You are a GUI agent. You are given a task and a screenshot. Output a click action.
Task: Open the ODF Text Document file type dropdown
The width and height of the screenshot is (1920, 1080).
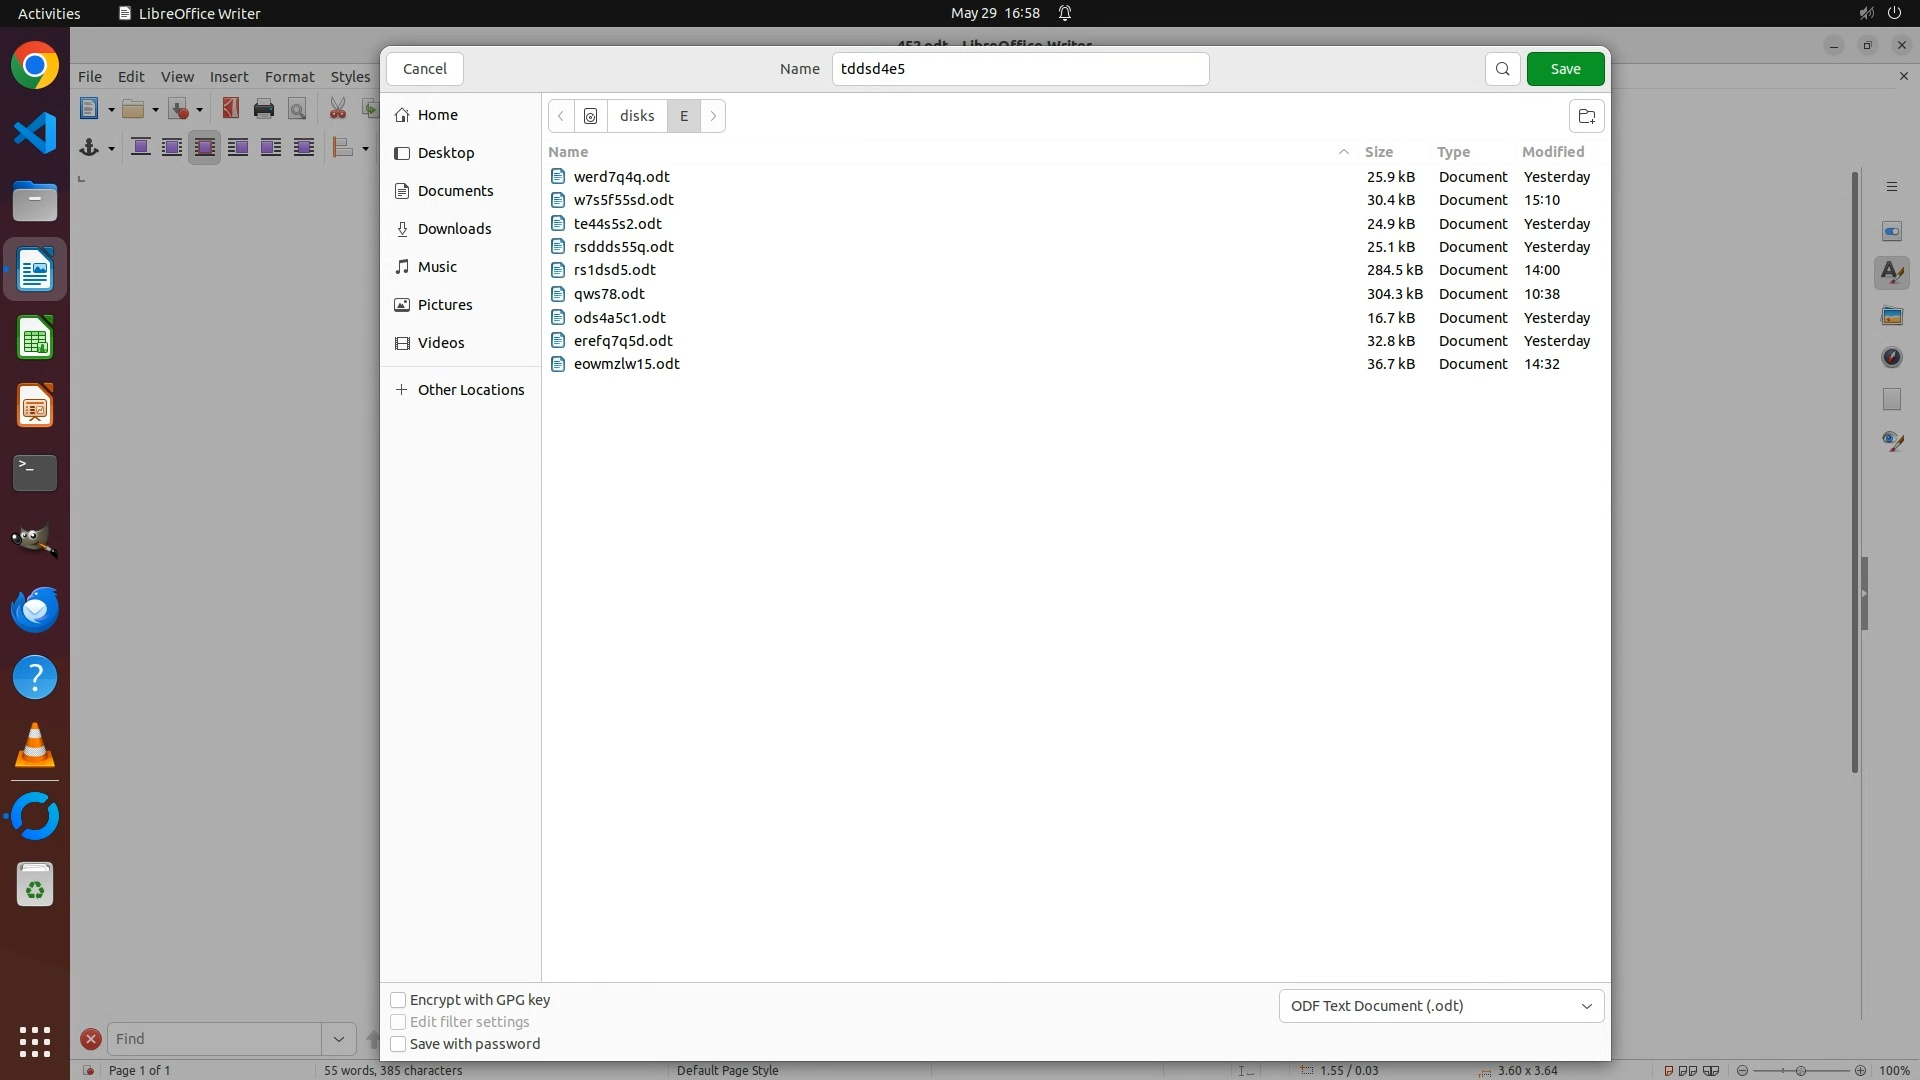(x=1441, y=1006)
